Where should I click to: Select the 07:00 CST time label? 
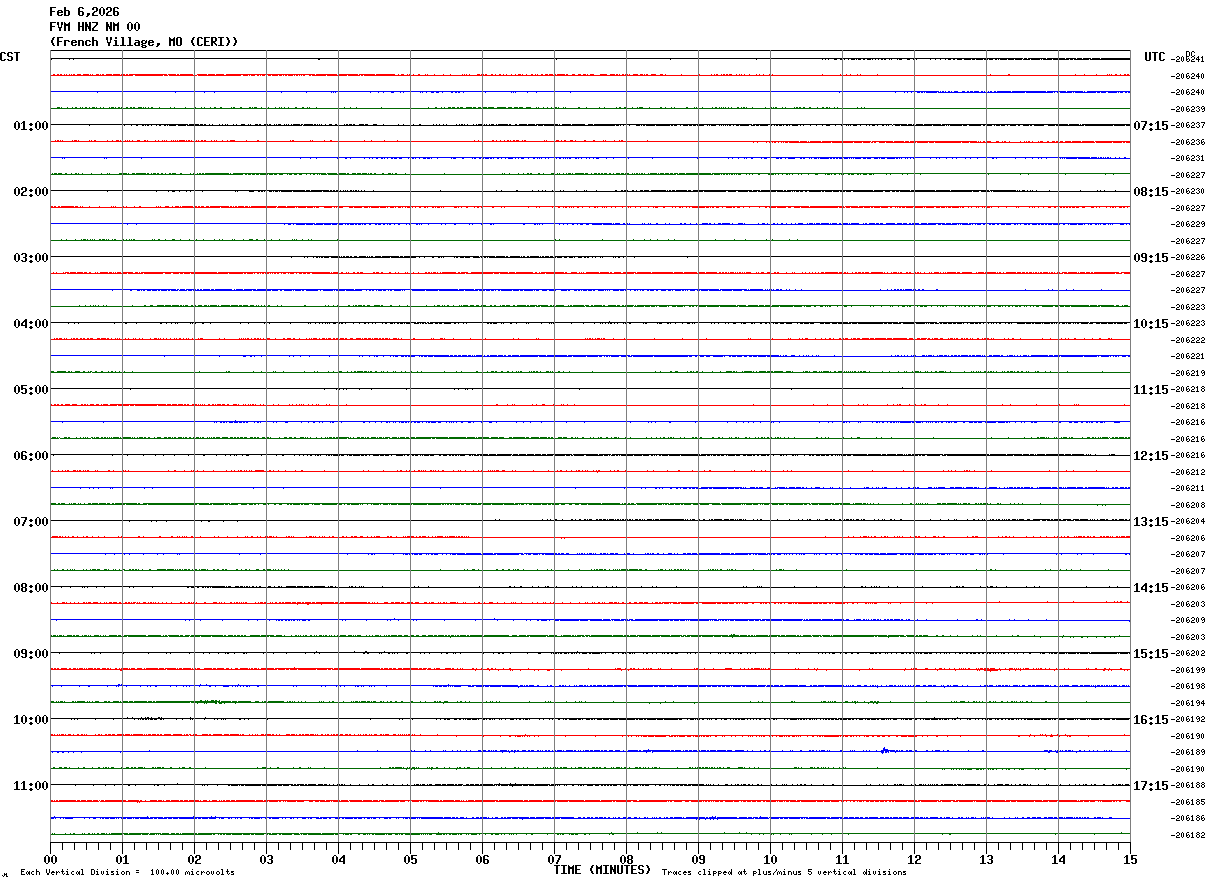point(31,521)
